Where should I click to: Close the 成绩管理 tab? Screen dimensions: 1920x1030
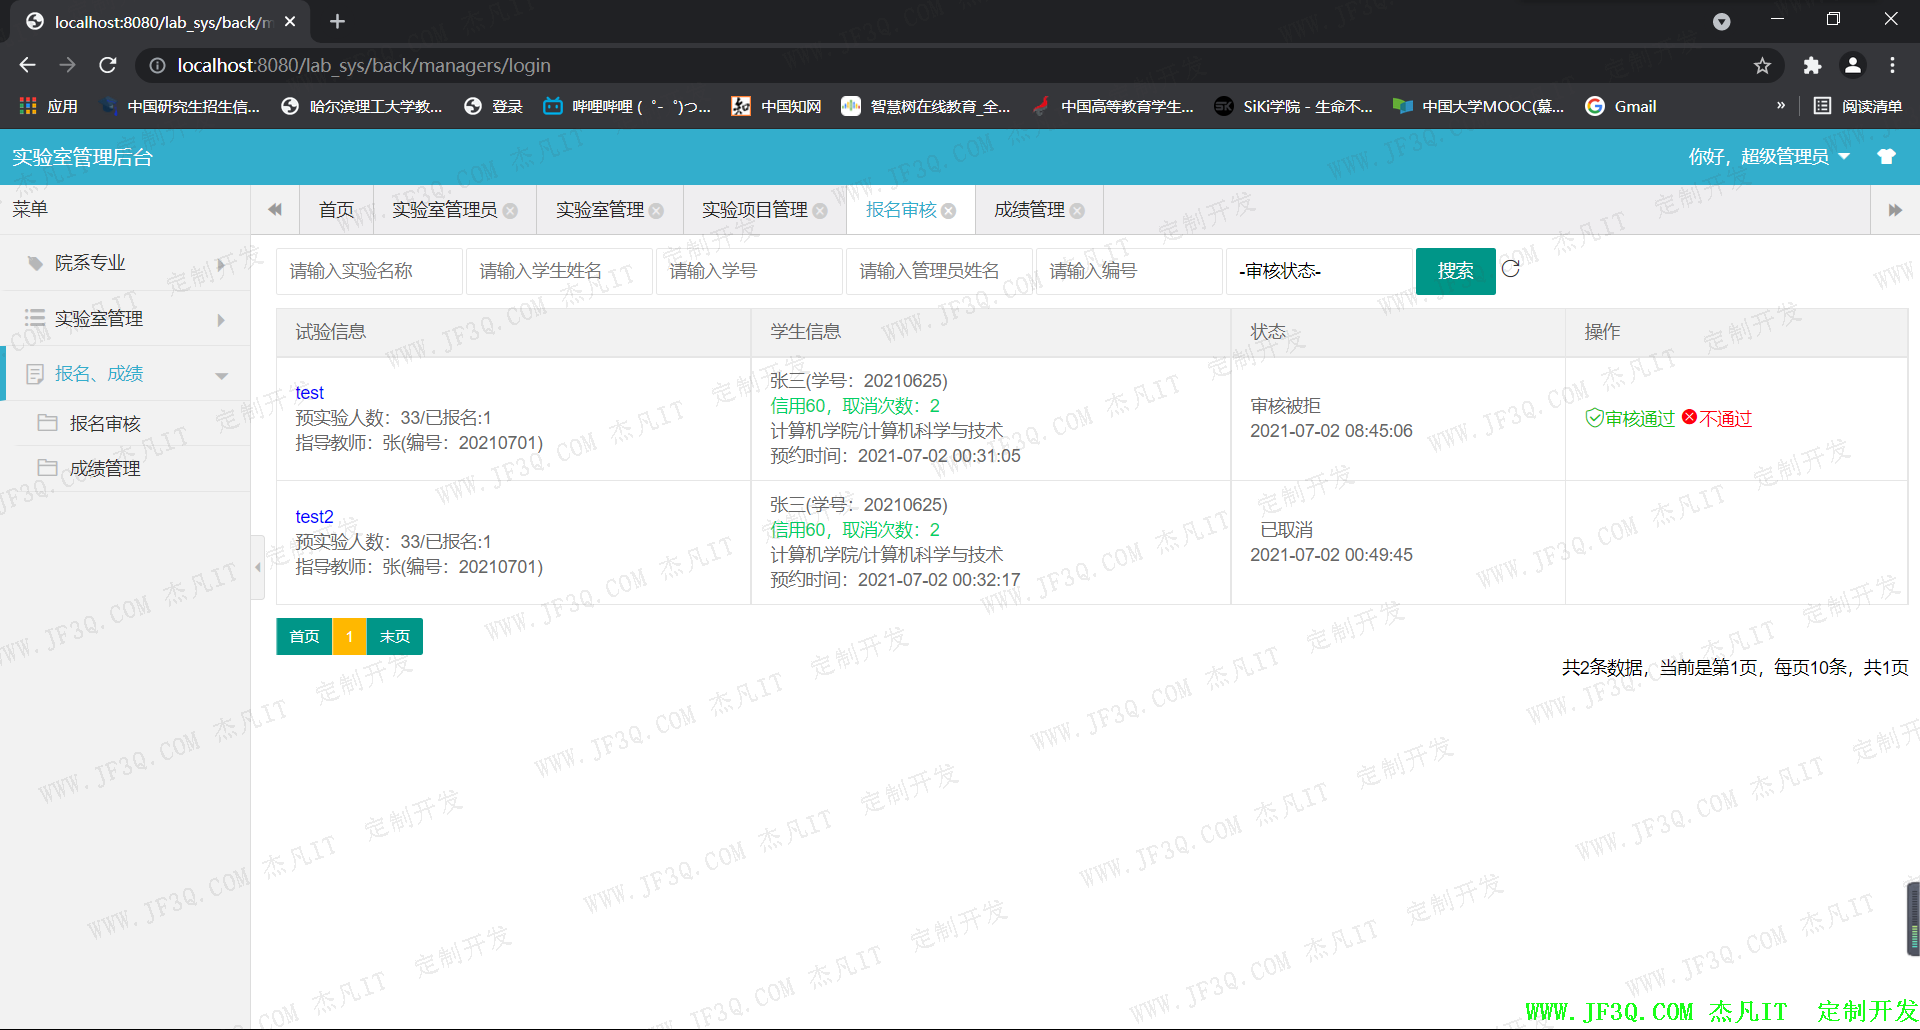(x=1077, y=211)
